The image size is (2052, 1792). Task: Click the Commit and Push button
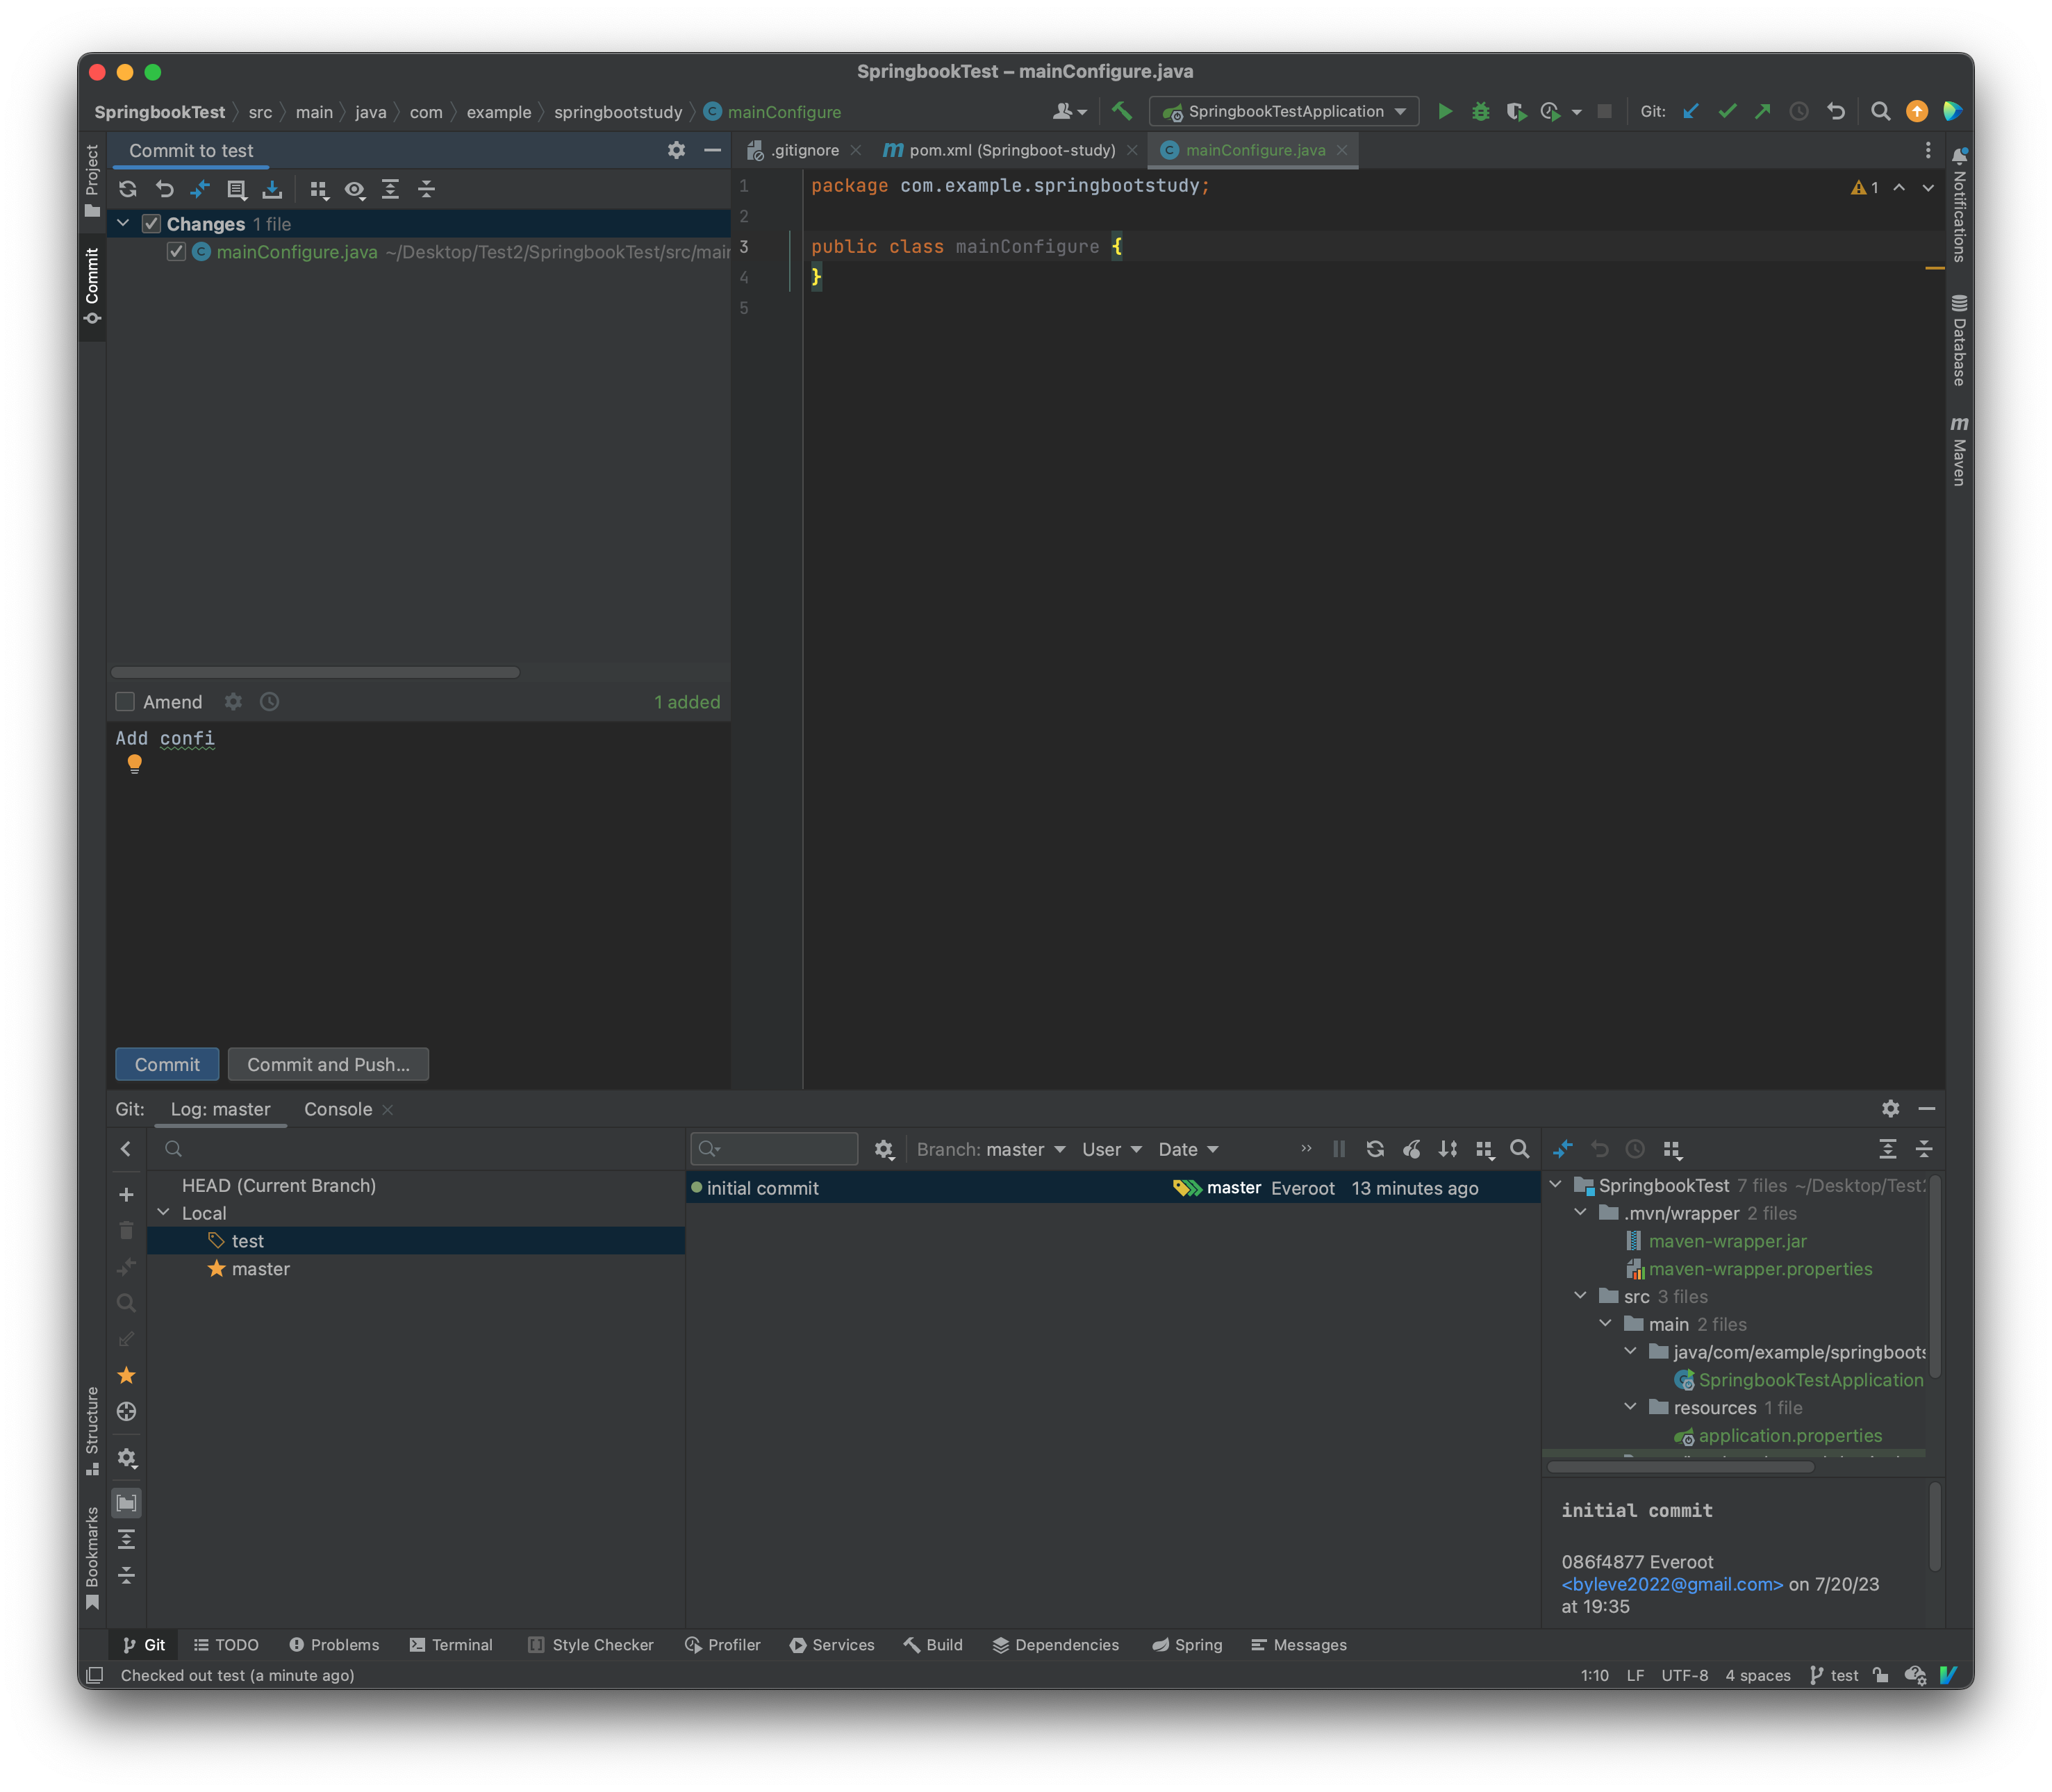[328, 1065]
